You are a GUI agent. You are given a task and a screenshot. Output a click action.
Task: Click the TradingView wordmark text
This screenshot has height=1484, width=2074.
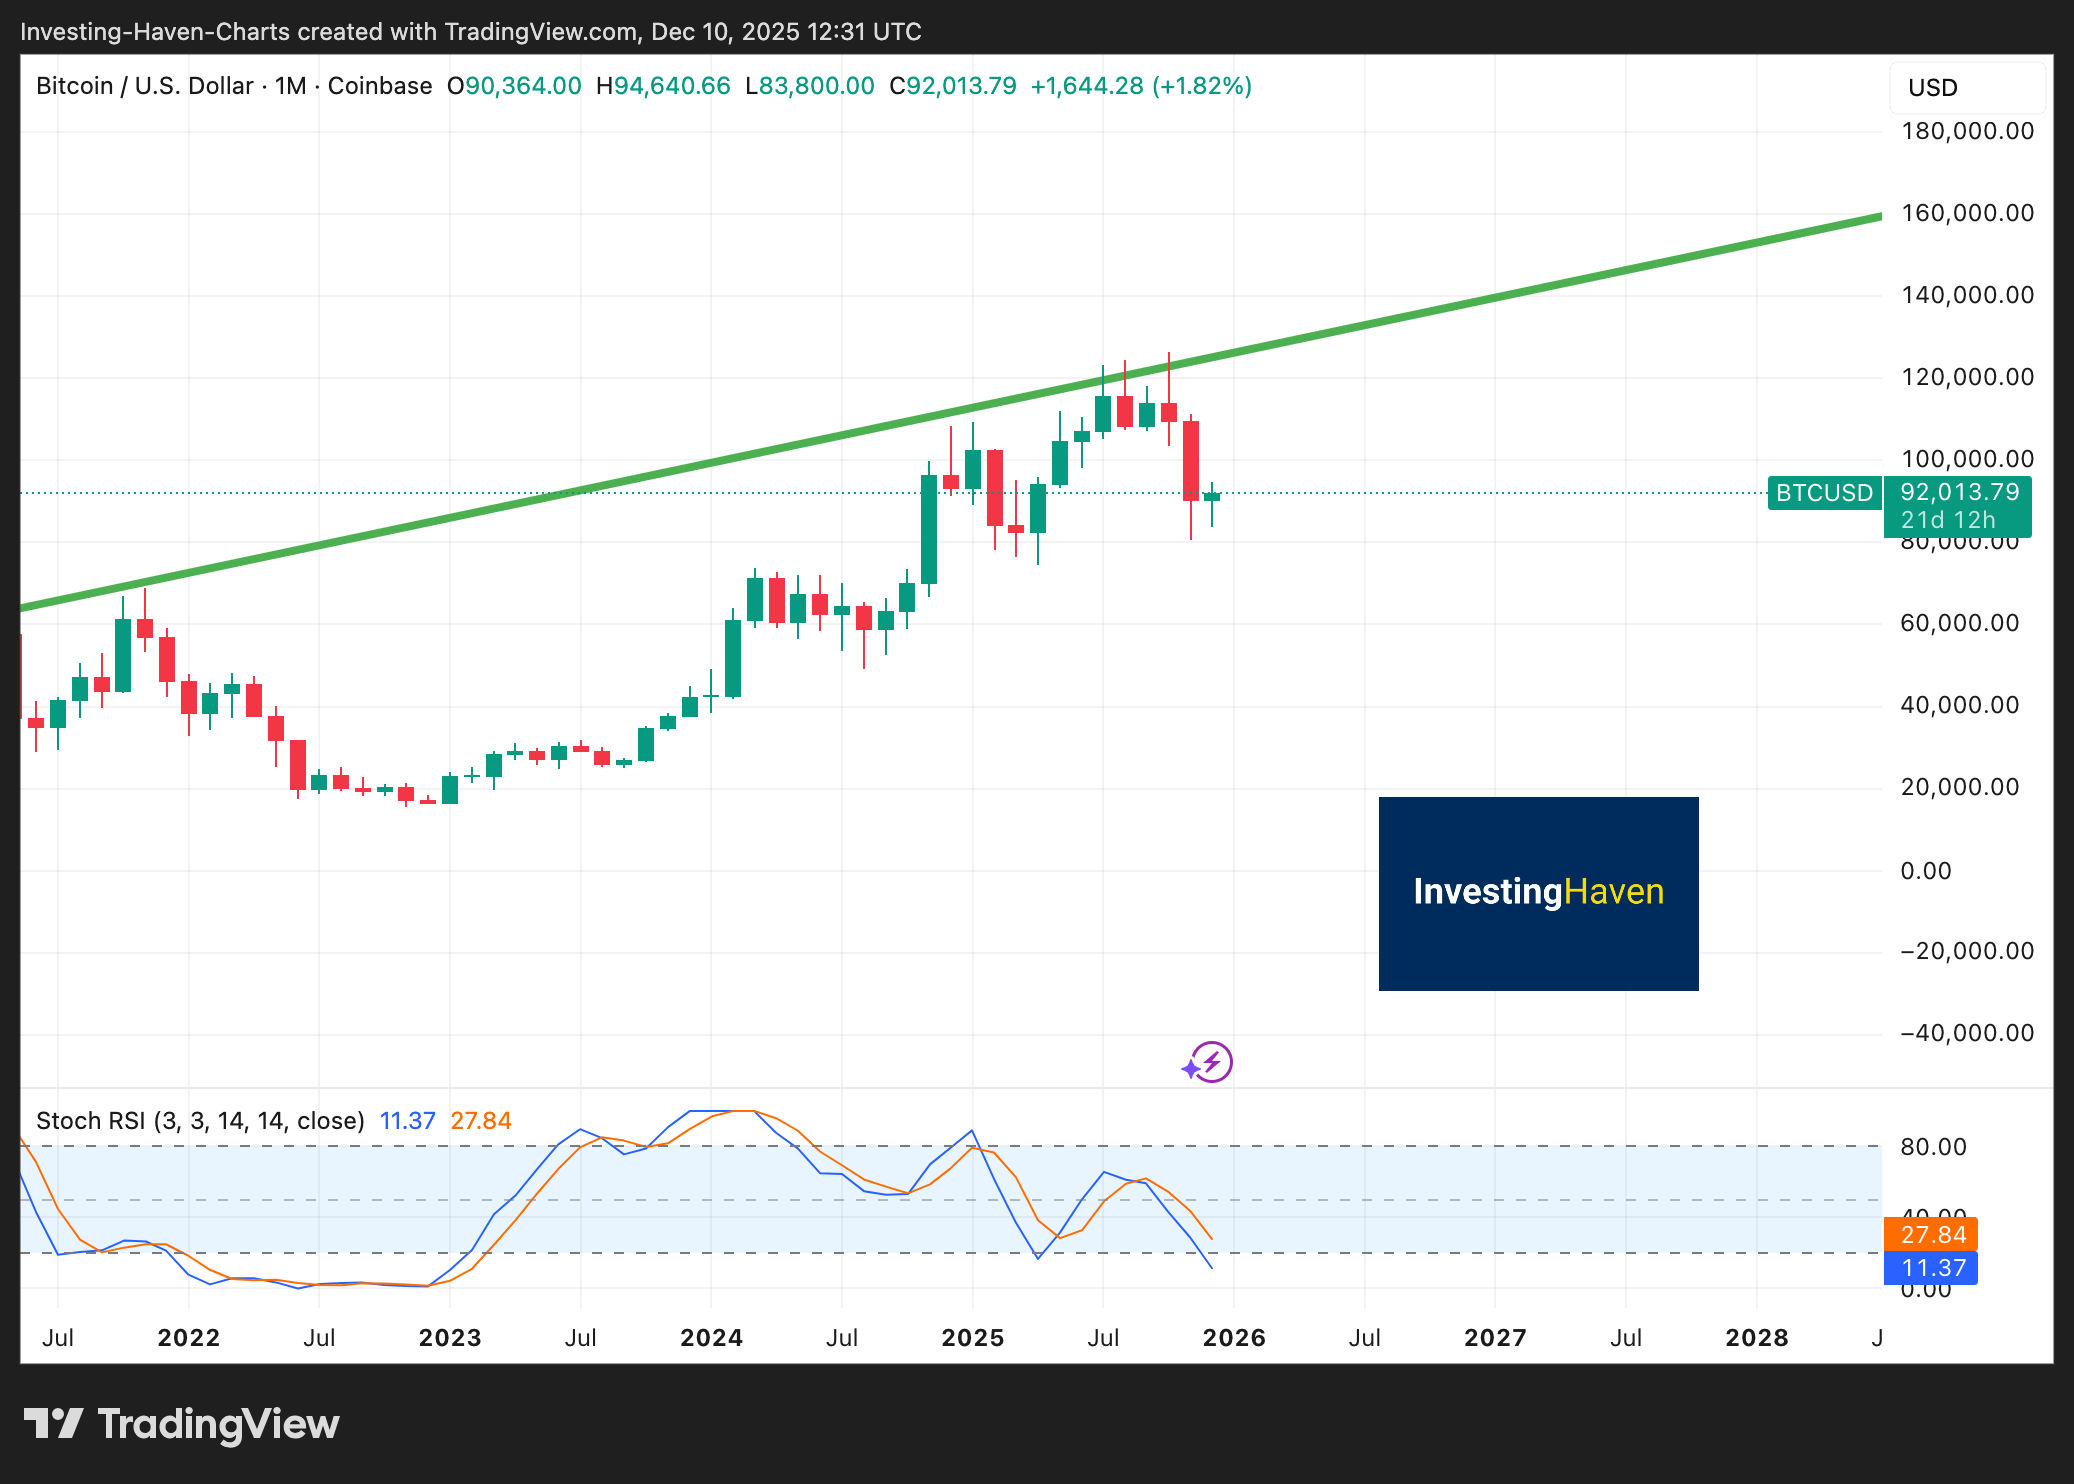coord(218,1423)
